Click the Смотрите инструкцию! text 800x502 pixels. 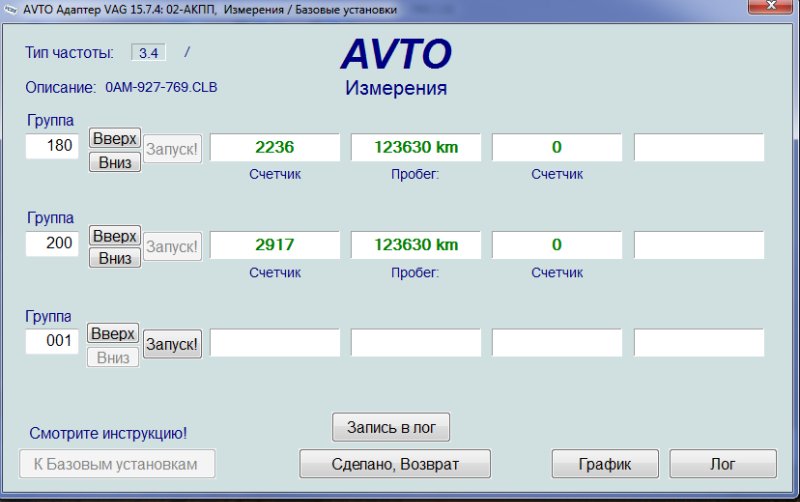coord(108,433)
